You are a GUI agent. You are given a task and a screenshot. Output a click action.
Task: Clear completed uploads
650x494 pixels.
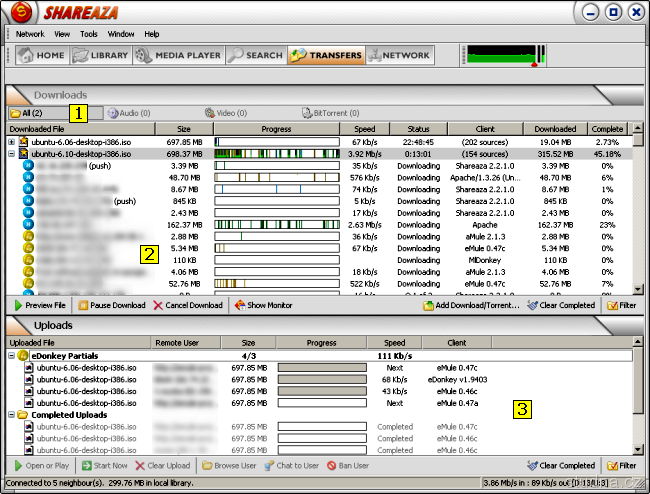coord(561,465)
